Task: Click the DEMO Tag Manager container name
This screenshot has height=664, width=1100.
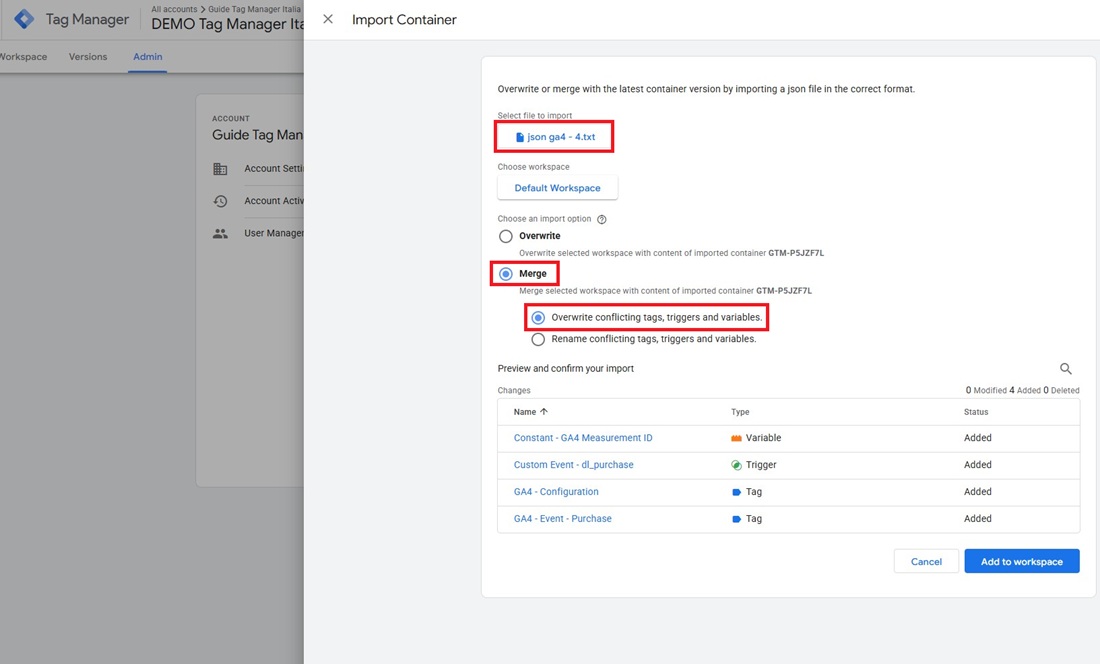Action: 227,25
